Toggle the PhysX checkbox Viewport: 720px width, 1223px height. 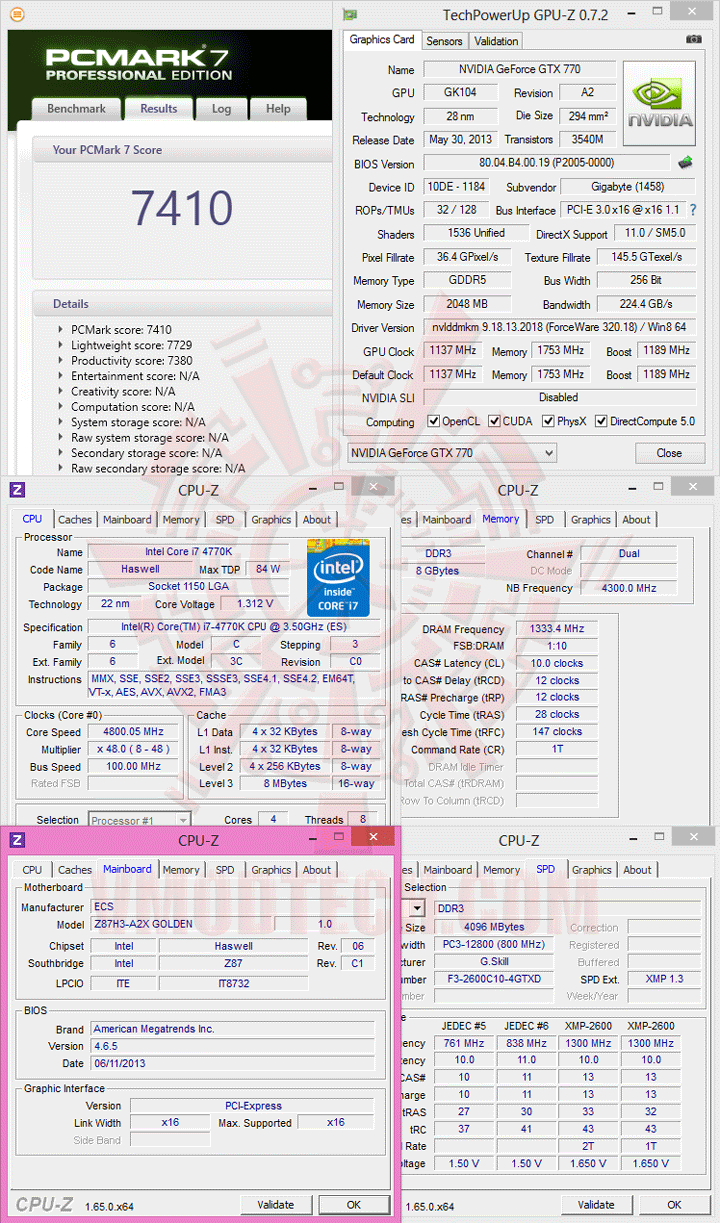pos(549,421)
